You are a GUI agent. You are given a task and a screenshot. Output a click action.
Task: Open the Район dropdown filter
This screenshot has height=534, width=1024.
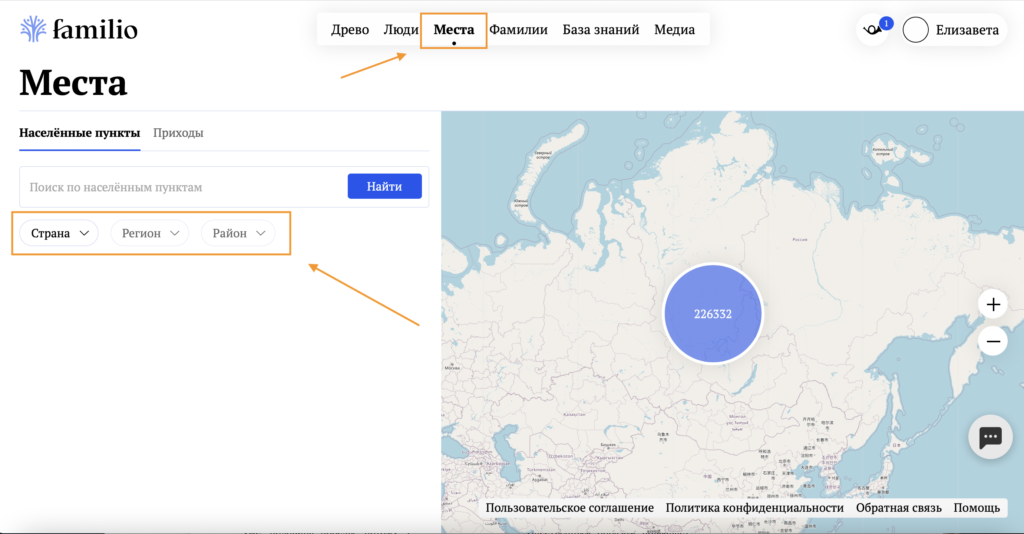(238, 233)
